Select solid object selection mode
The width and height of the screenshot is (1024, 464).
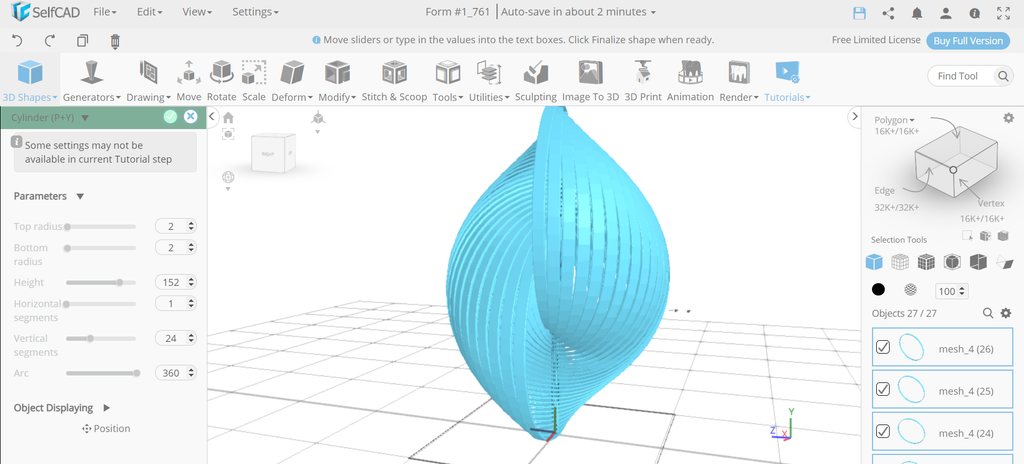(x=874, y=262)
